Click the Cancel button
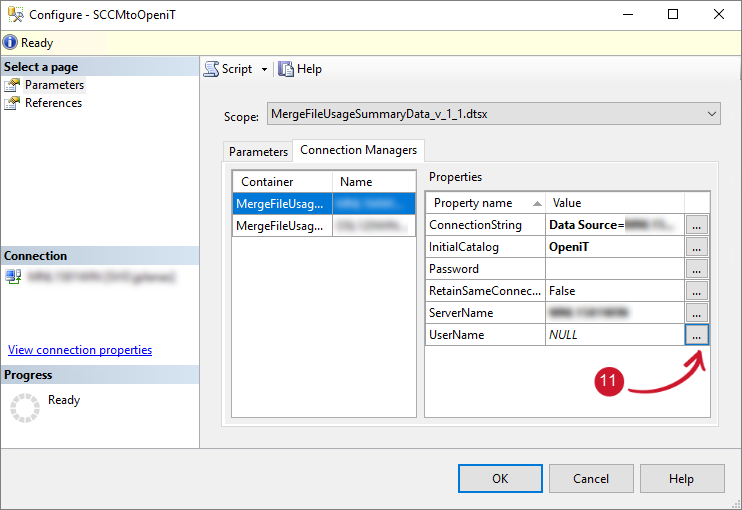Screen dimensions: 742x510 [591, 479]
